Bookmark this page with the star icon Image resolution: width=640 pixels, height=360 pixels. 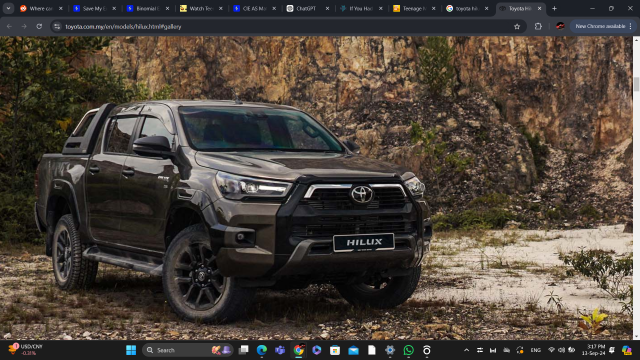click(x=517, y=27)
